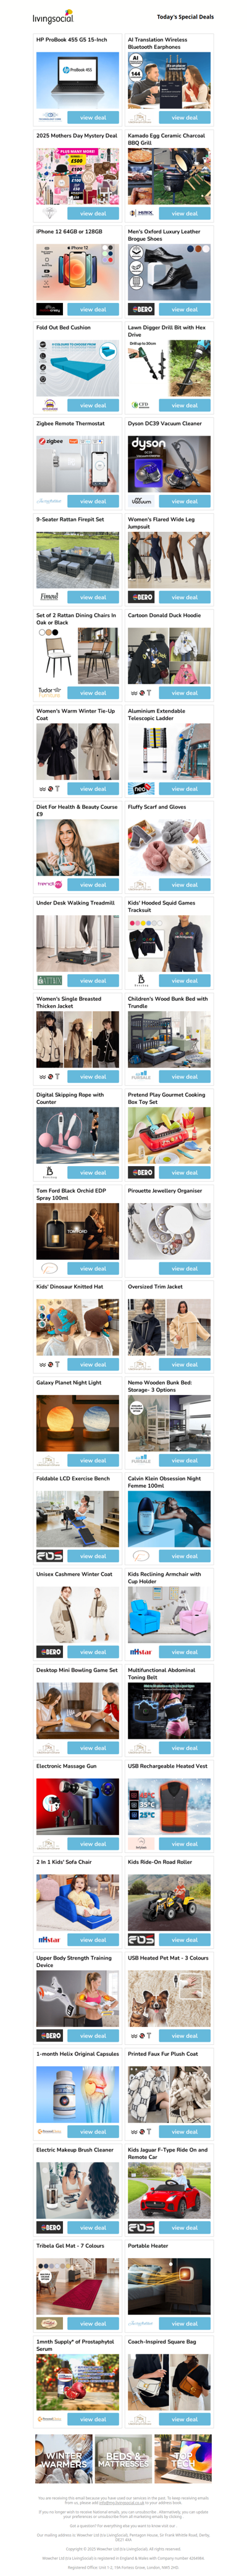Open the Winter Warmers category banner
247x2576 pixels.
63,2459
